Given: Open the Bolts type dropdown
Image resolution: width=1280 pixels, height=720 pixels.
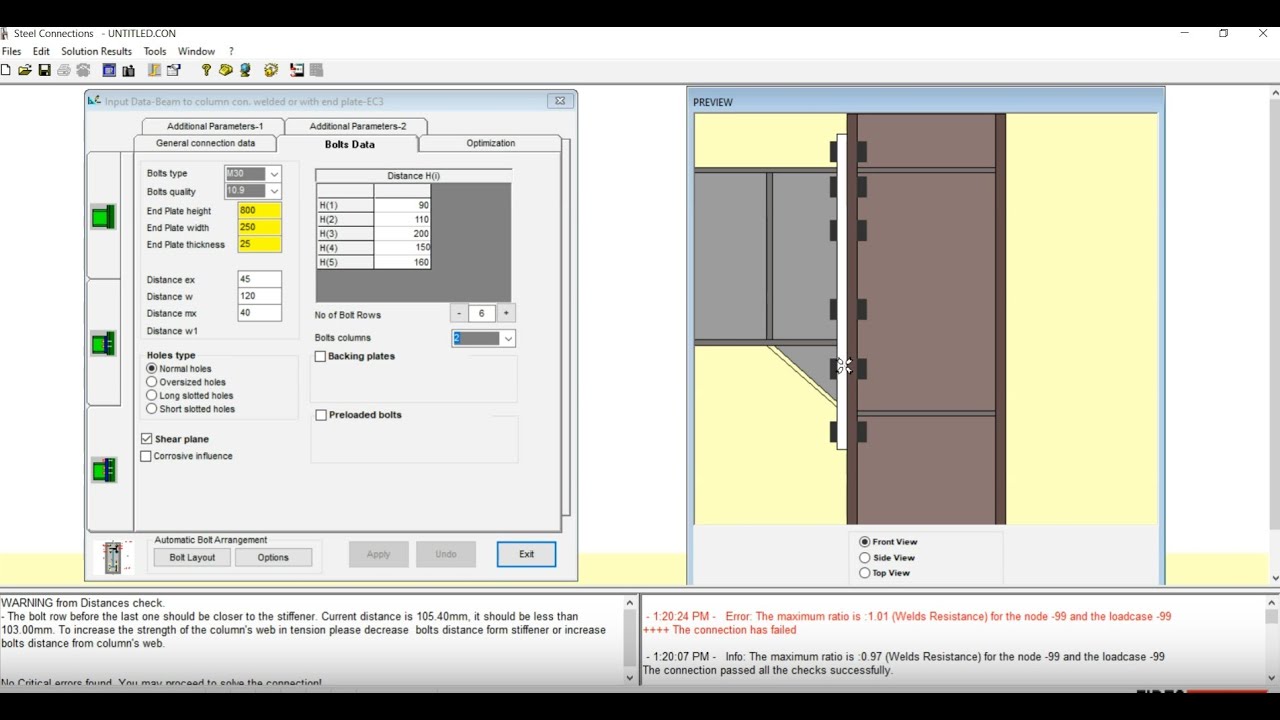Looking at the screenshot, I should [274, 174].
